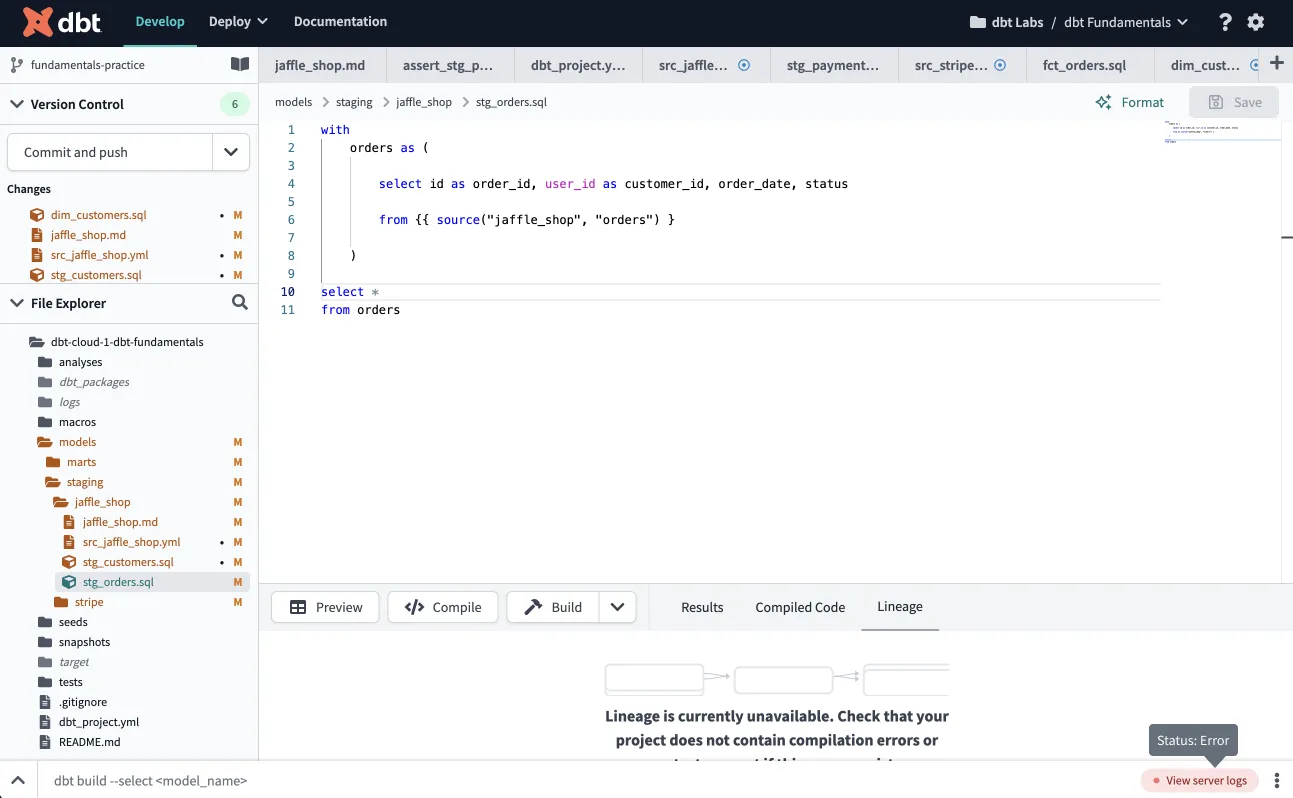Click the fundamentals-practice branch name
1293x798 pixels.
pos(88,65)
